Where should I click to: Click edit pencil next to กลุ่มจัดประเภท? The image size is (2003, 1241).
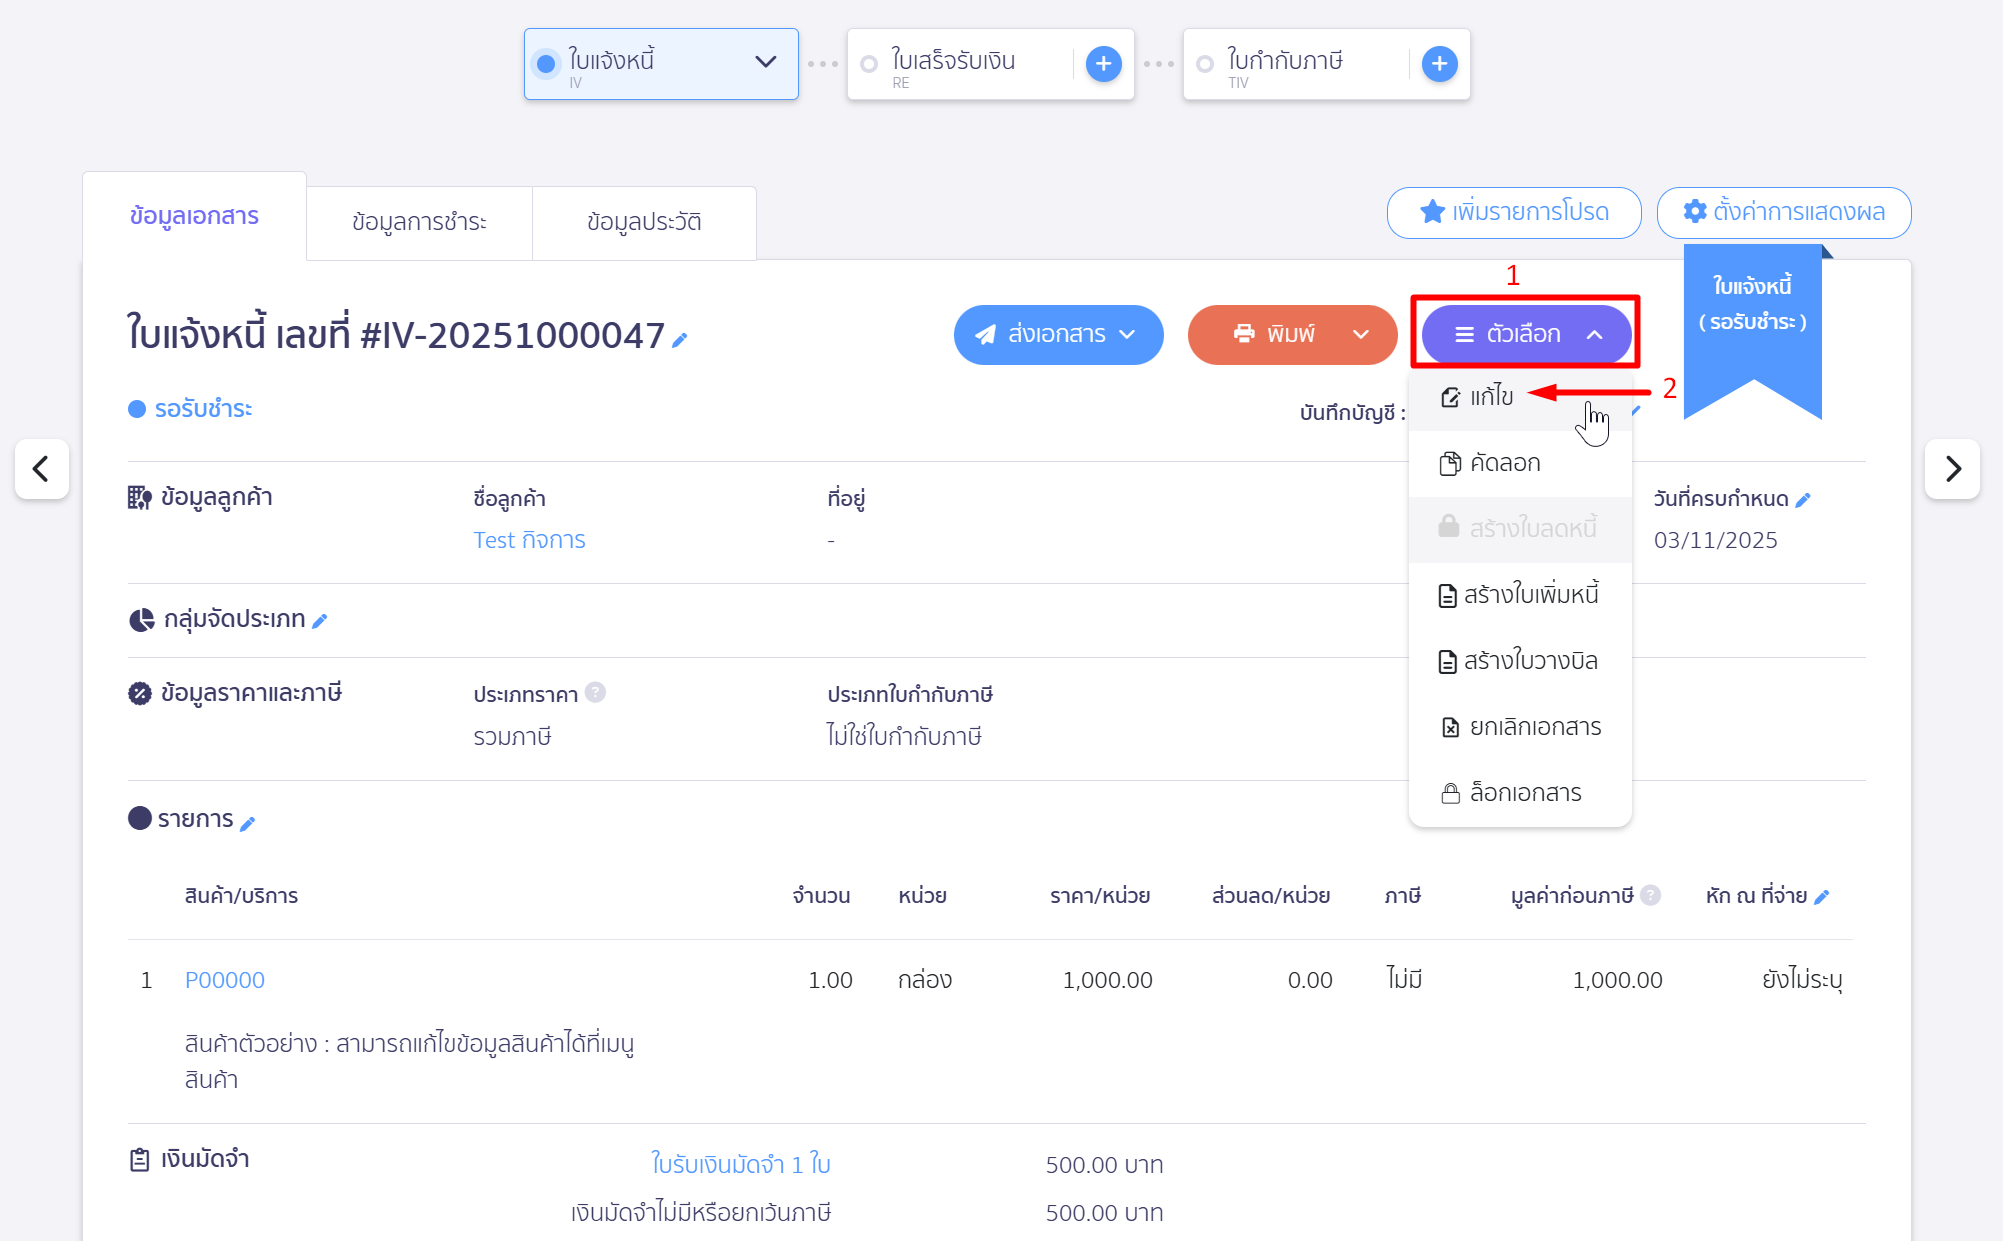click(x=320, y=621)
